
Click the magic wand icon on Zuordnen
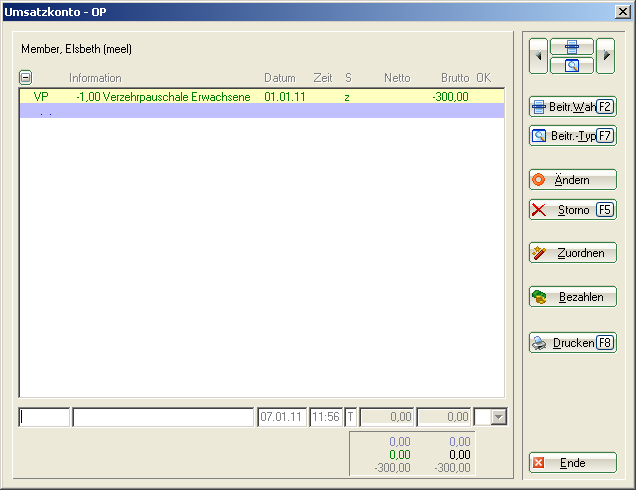point(539,253)
